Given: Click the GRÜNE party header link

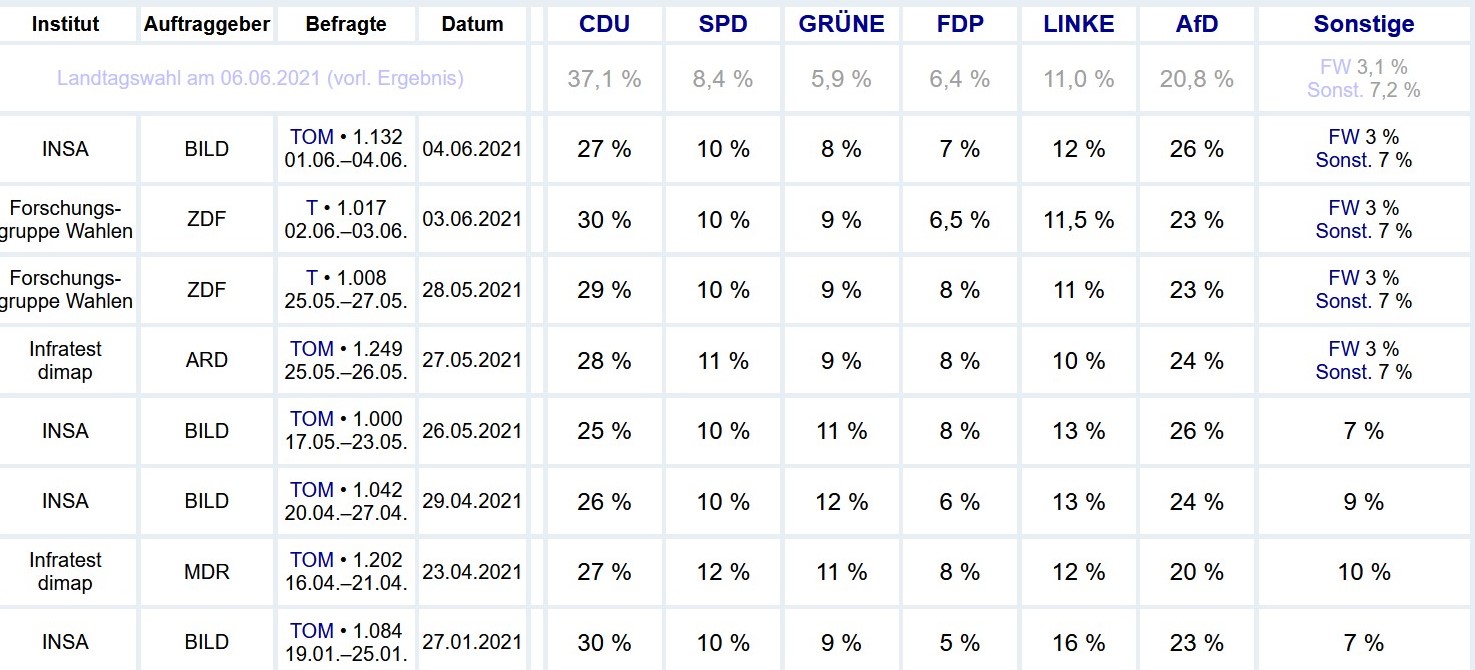Looking at the screenshot, I should click(841, 25).
